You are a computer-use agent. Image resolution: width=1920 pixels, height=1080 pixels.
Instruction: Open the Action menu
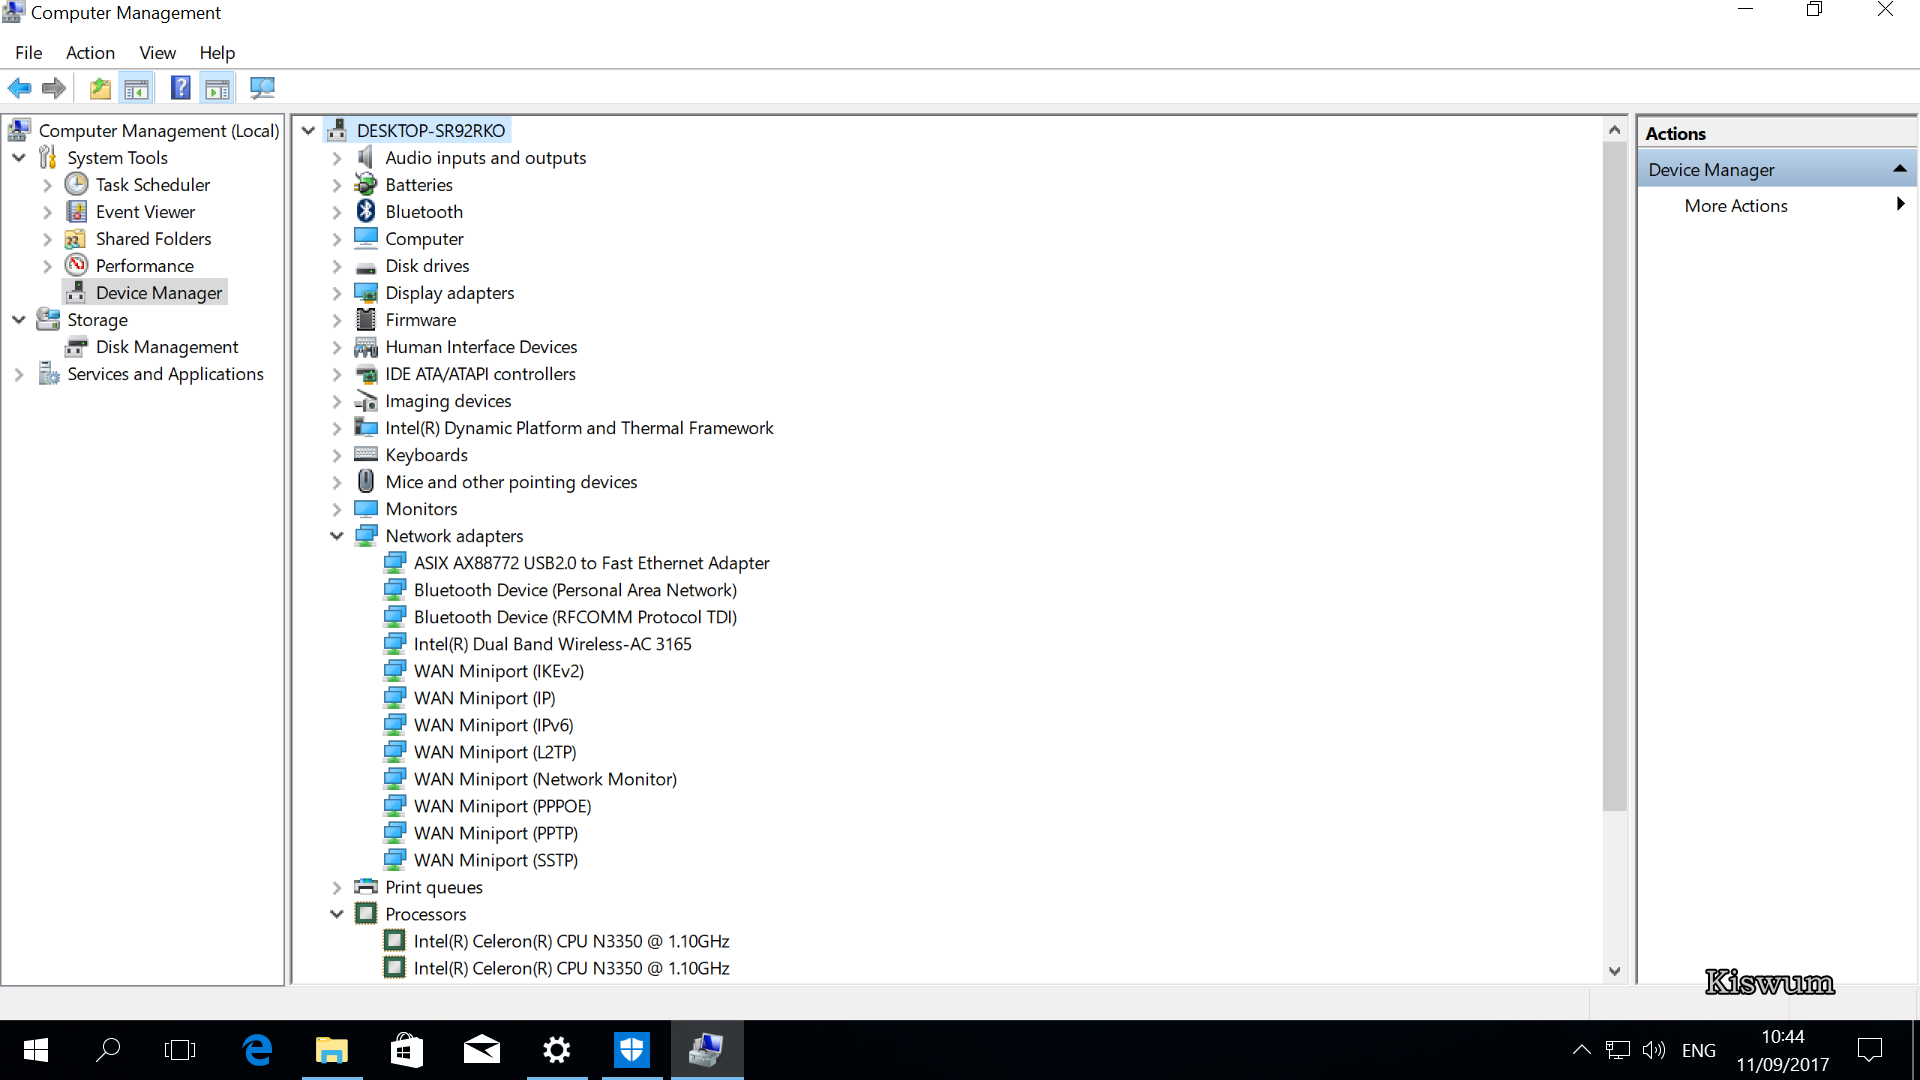(90, 52)
